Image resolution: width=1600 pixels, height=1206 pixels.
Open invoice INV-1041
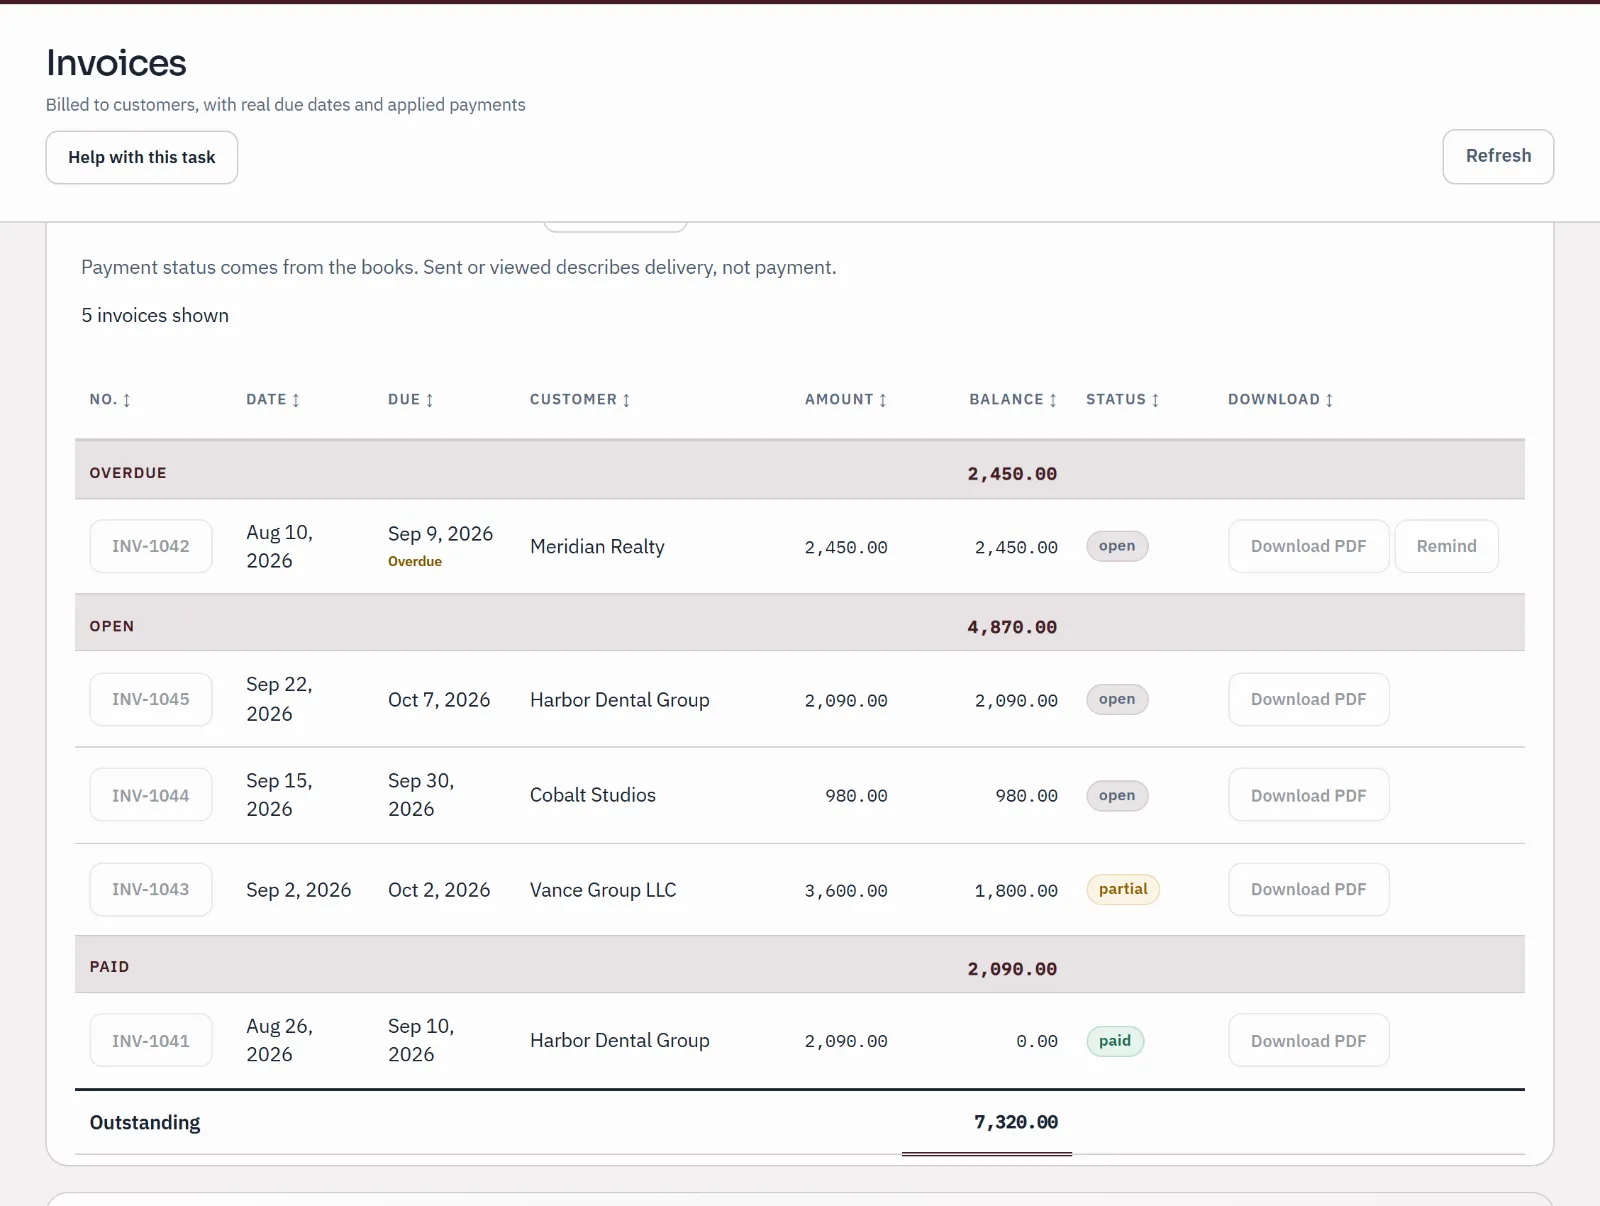click(x=151, y=1040)
